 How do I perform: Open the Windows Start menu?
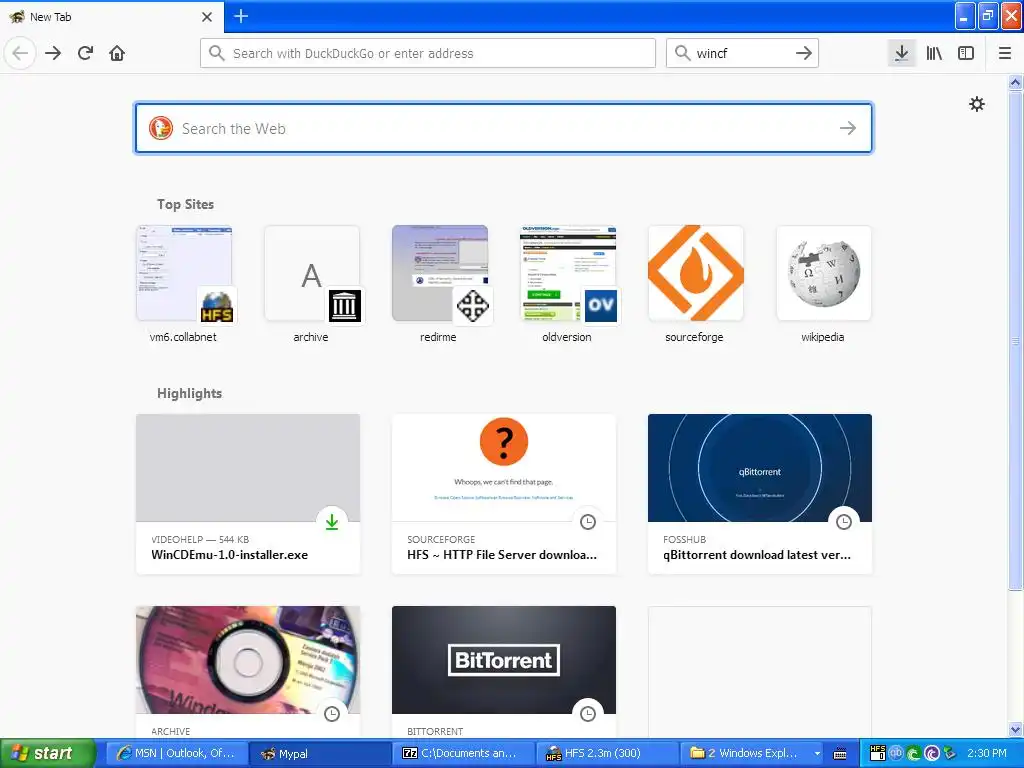coord(47,753)
